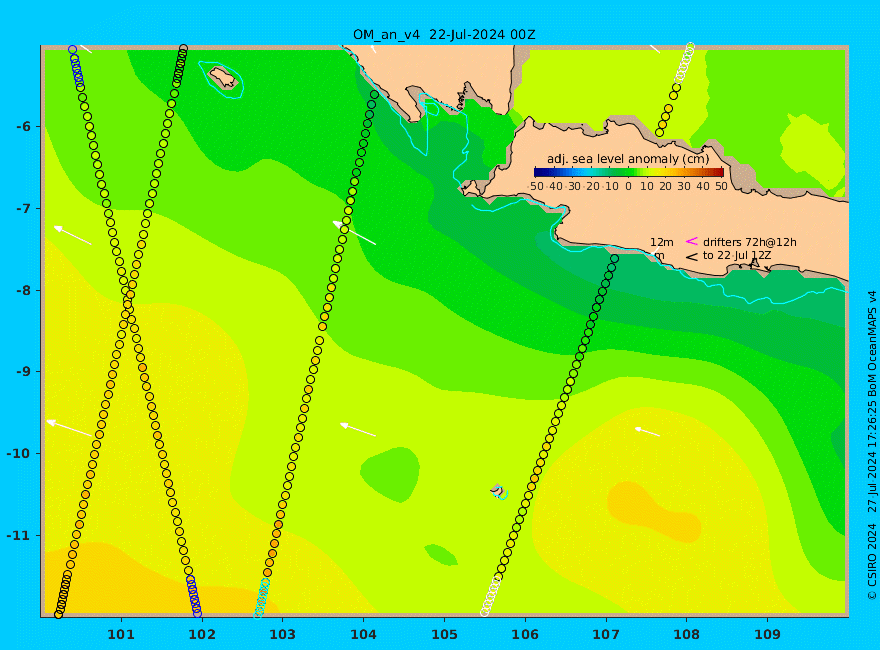Click the 109 longitude axis label

pyautogui.click(x=767, y=634)
